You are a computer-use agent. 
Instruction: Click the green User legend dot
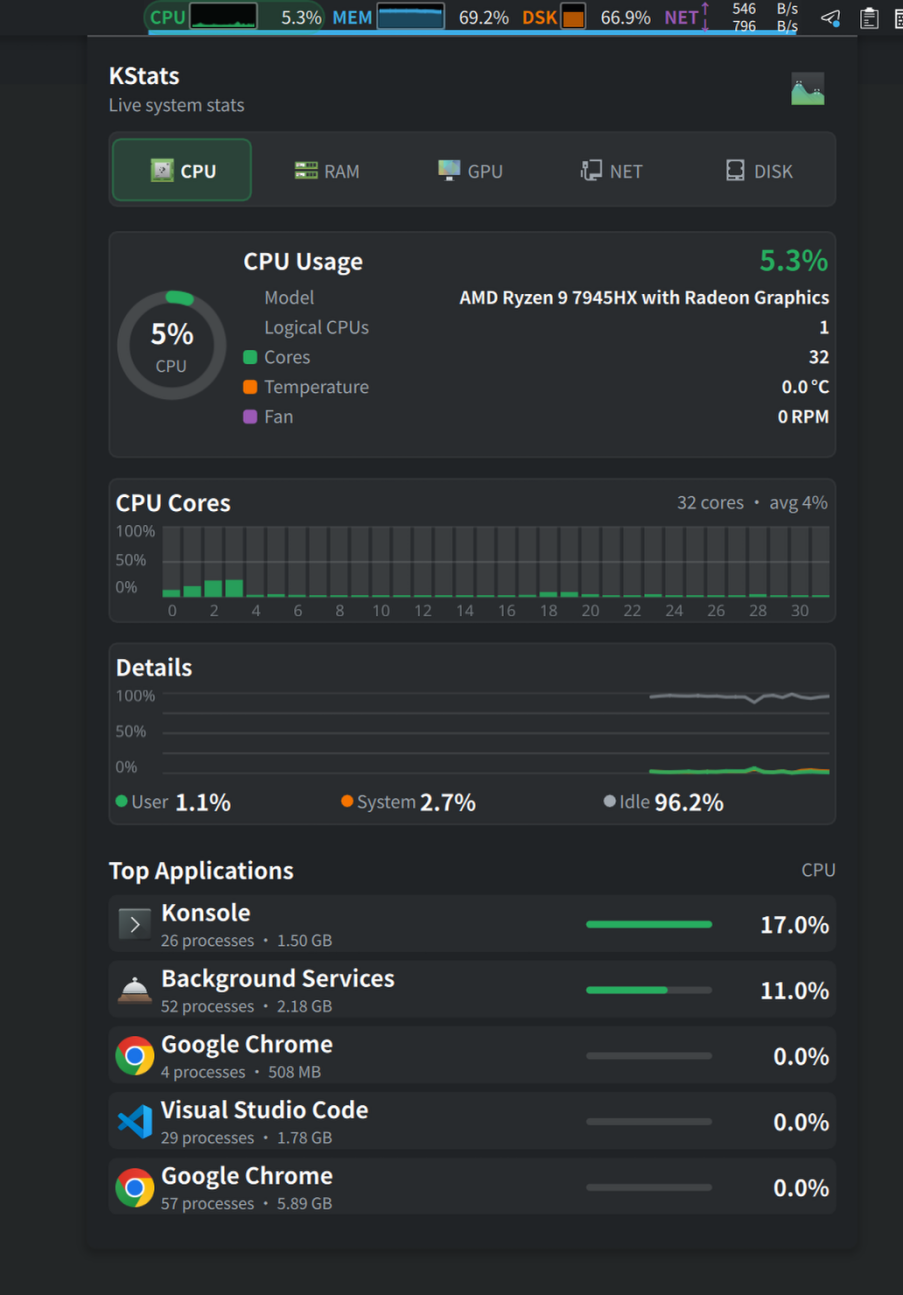(x=122, y=801)
